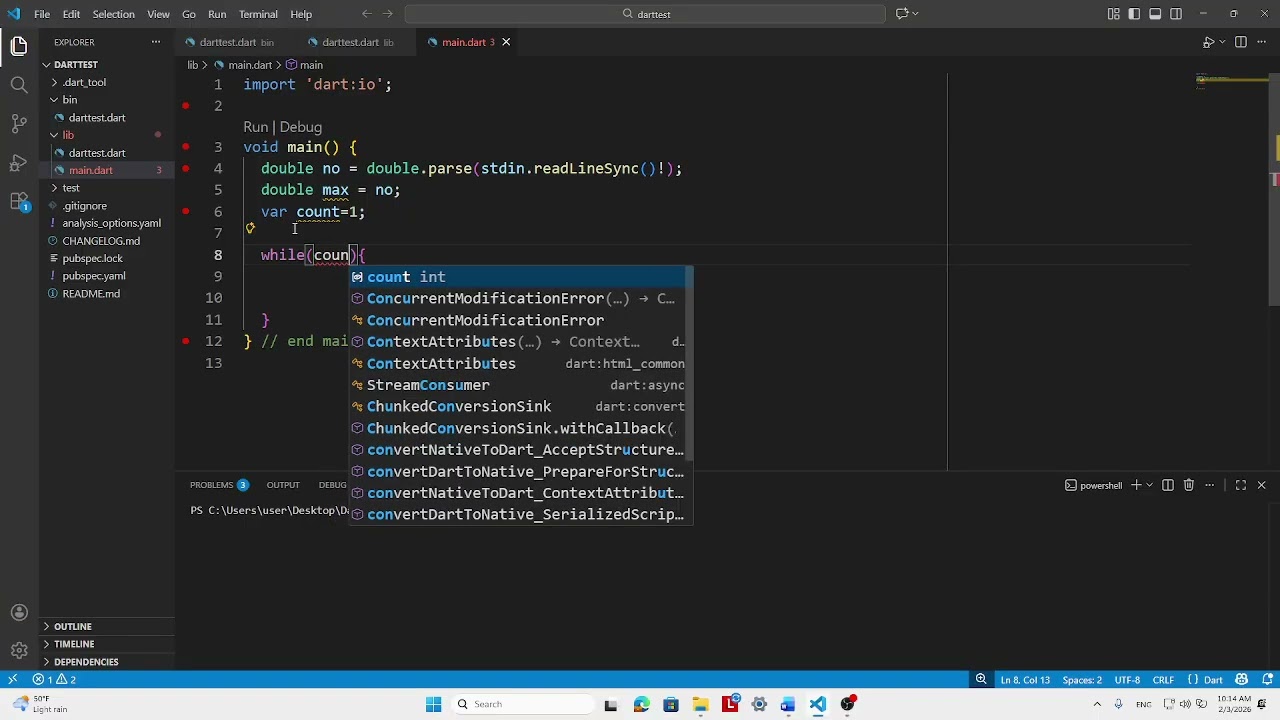The width and height of the screenshot is (1280, 720).
Task: Toggle the primary sidebar layout button
Action: [1134, 14]
